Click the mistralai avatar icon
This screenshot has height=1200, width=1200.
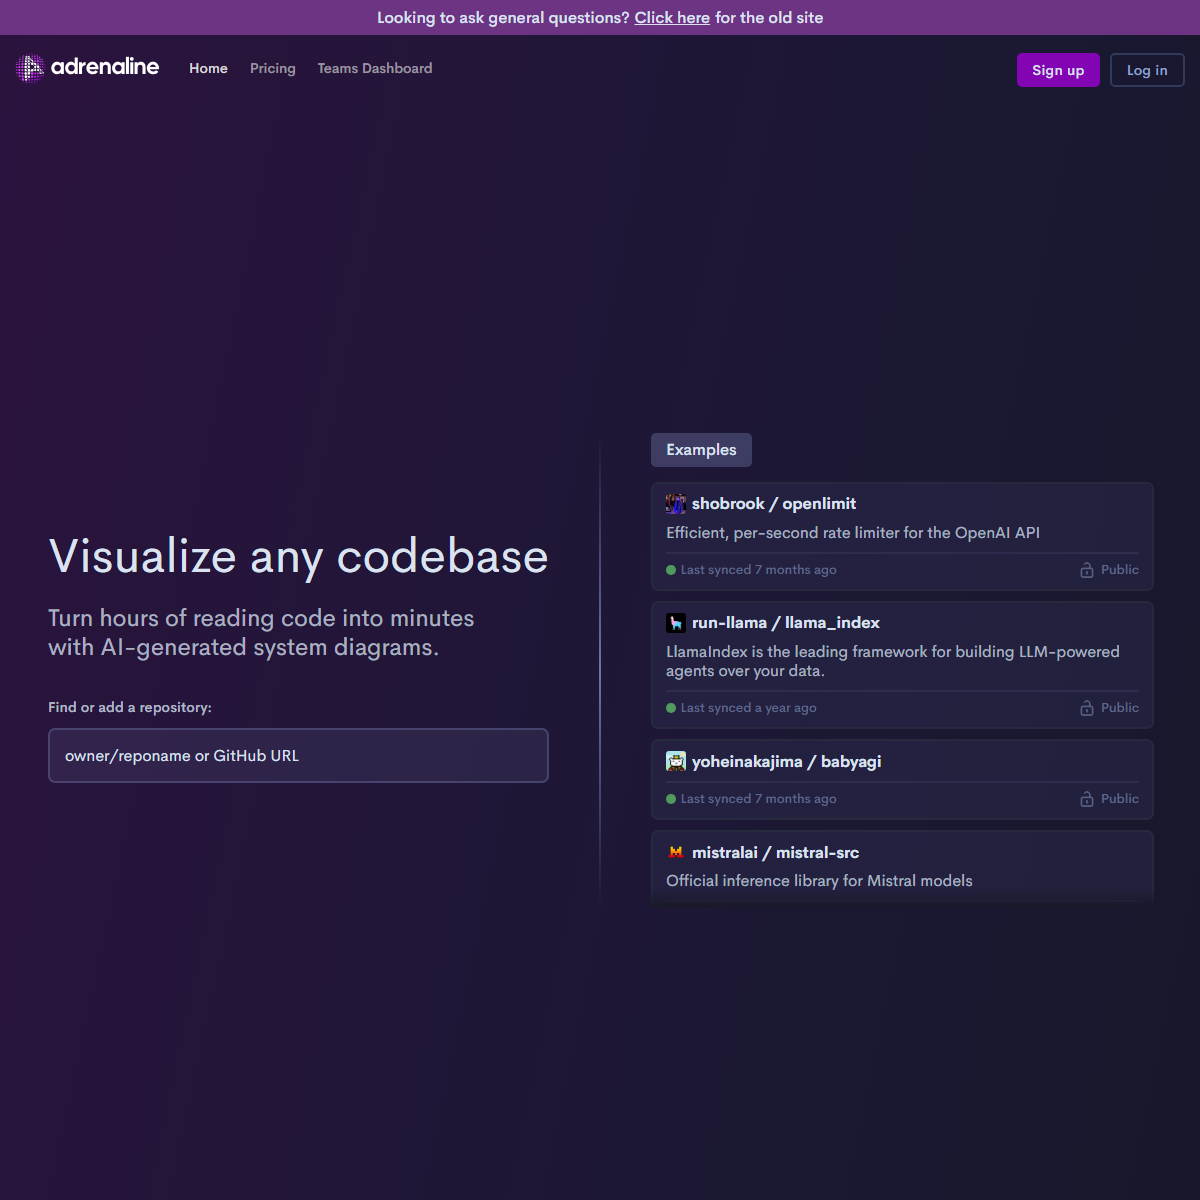coord(676,852)
